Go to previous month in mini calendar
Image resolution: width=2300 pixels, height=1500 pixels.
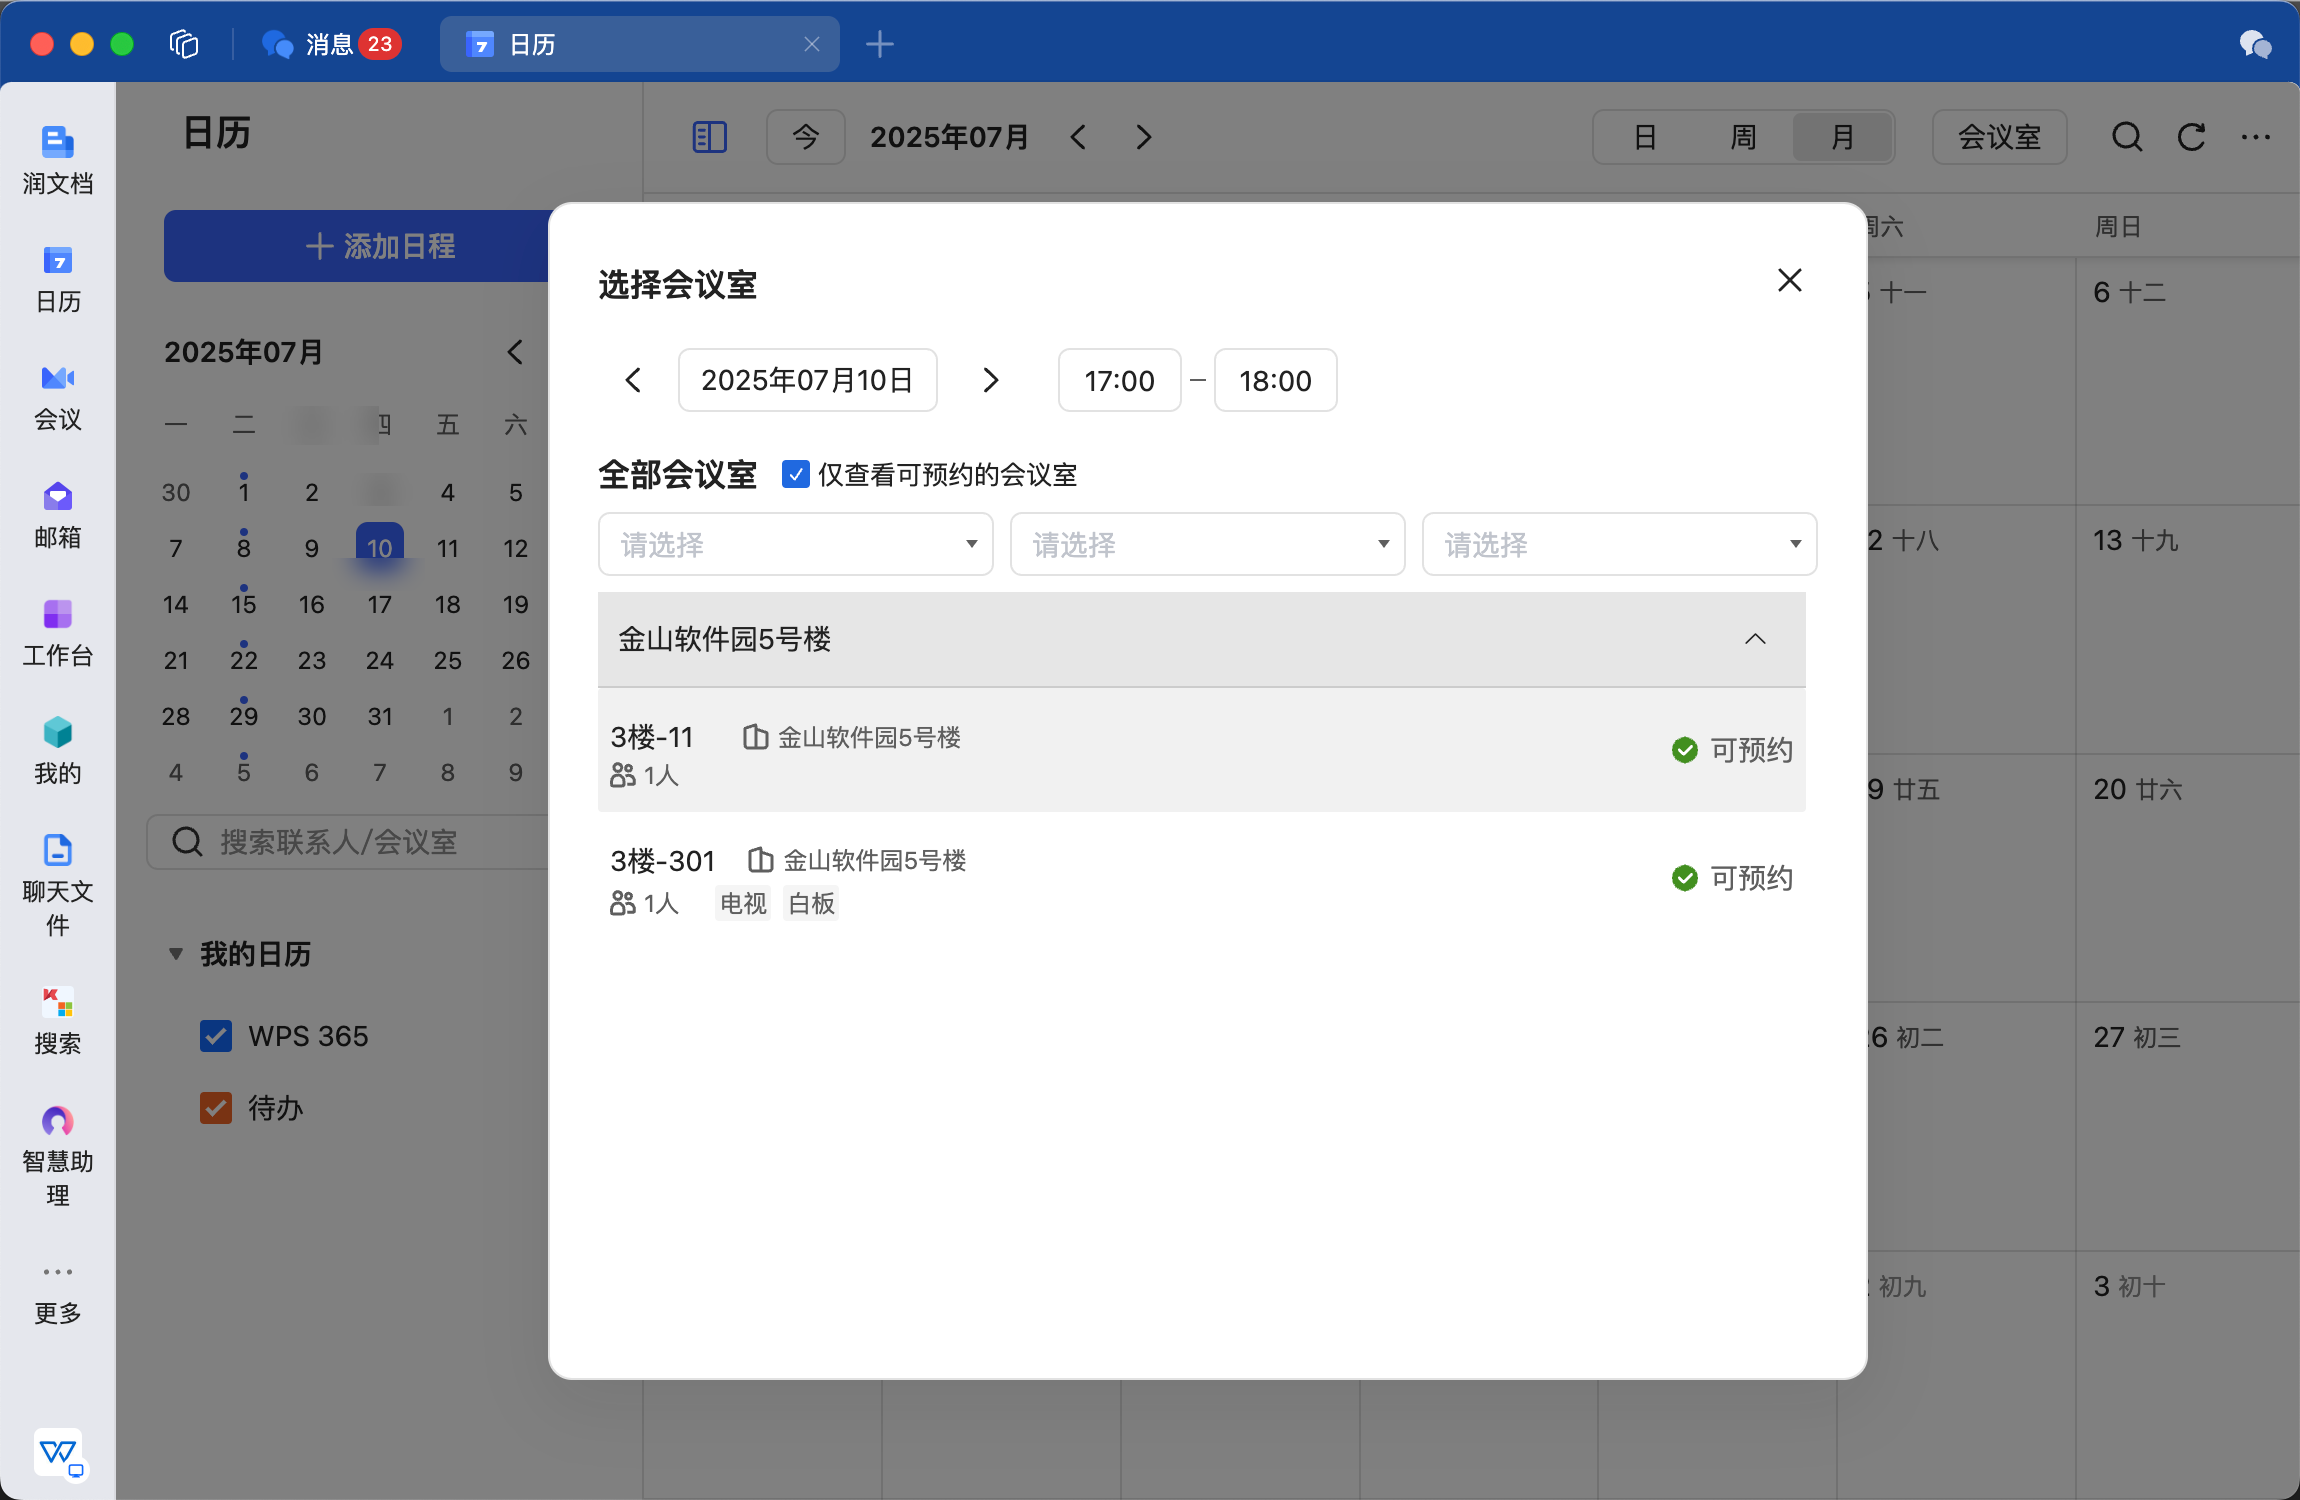(x=515, y=352)
